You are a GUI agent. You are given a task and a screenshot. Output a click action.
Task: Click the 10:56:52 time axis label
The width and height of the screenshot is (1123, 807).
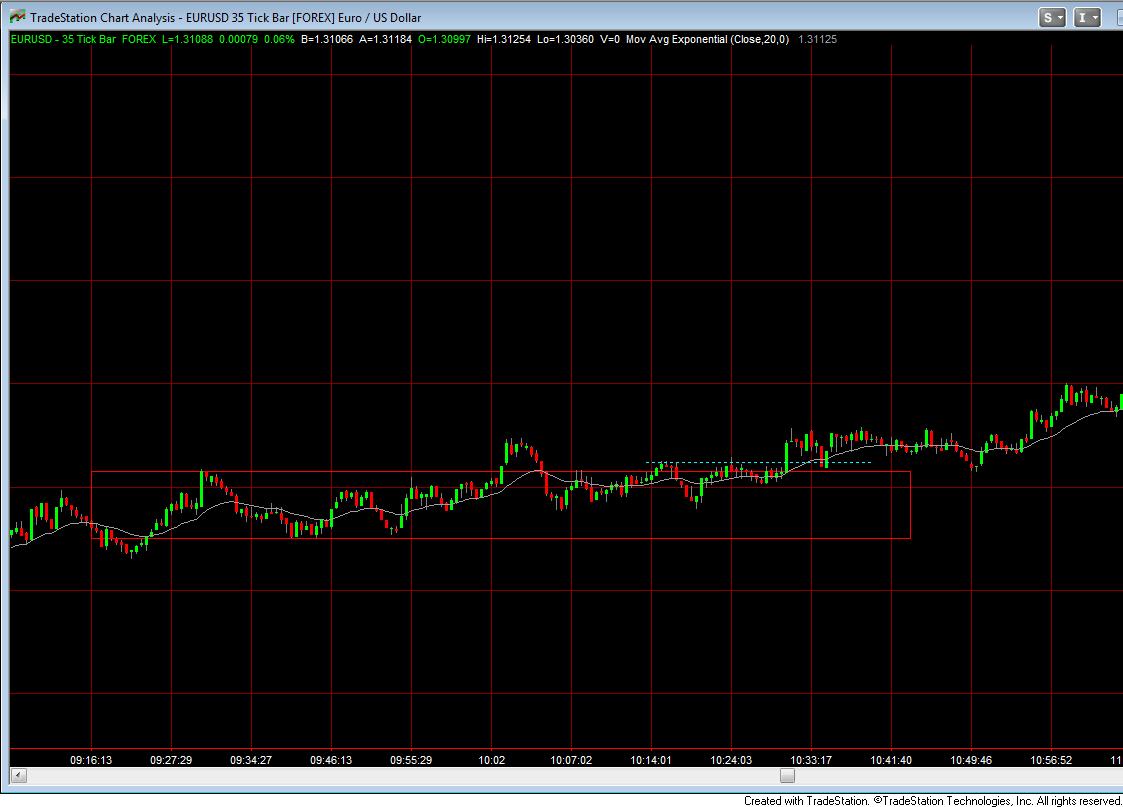pos(1051,760)
